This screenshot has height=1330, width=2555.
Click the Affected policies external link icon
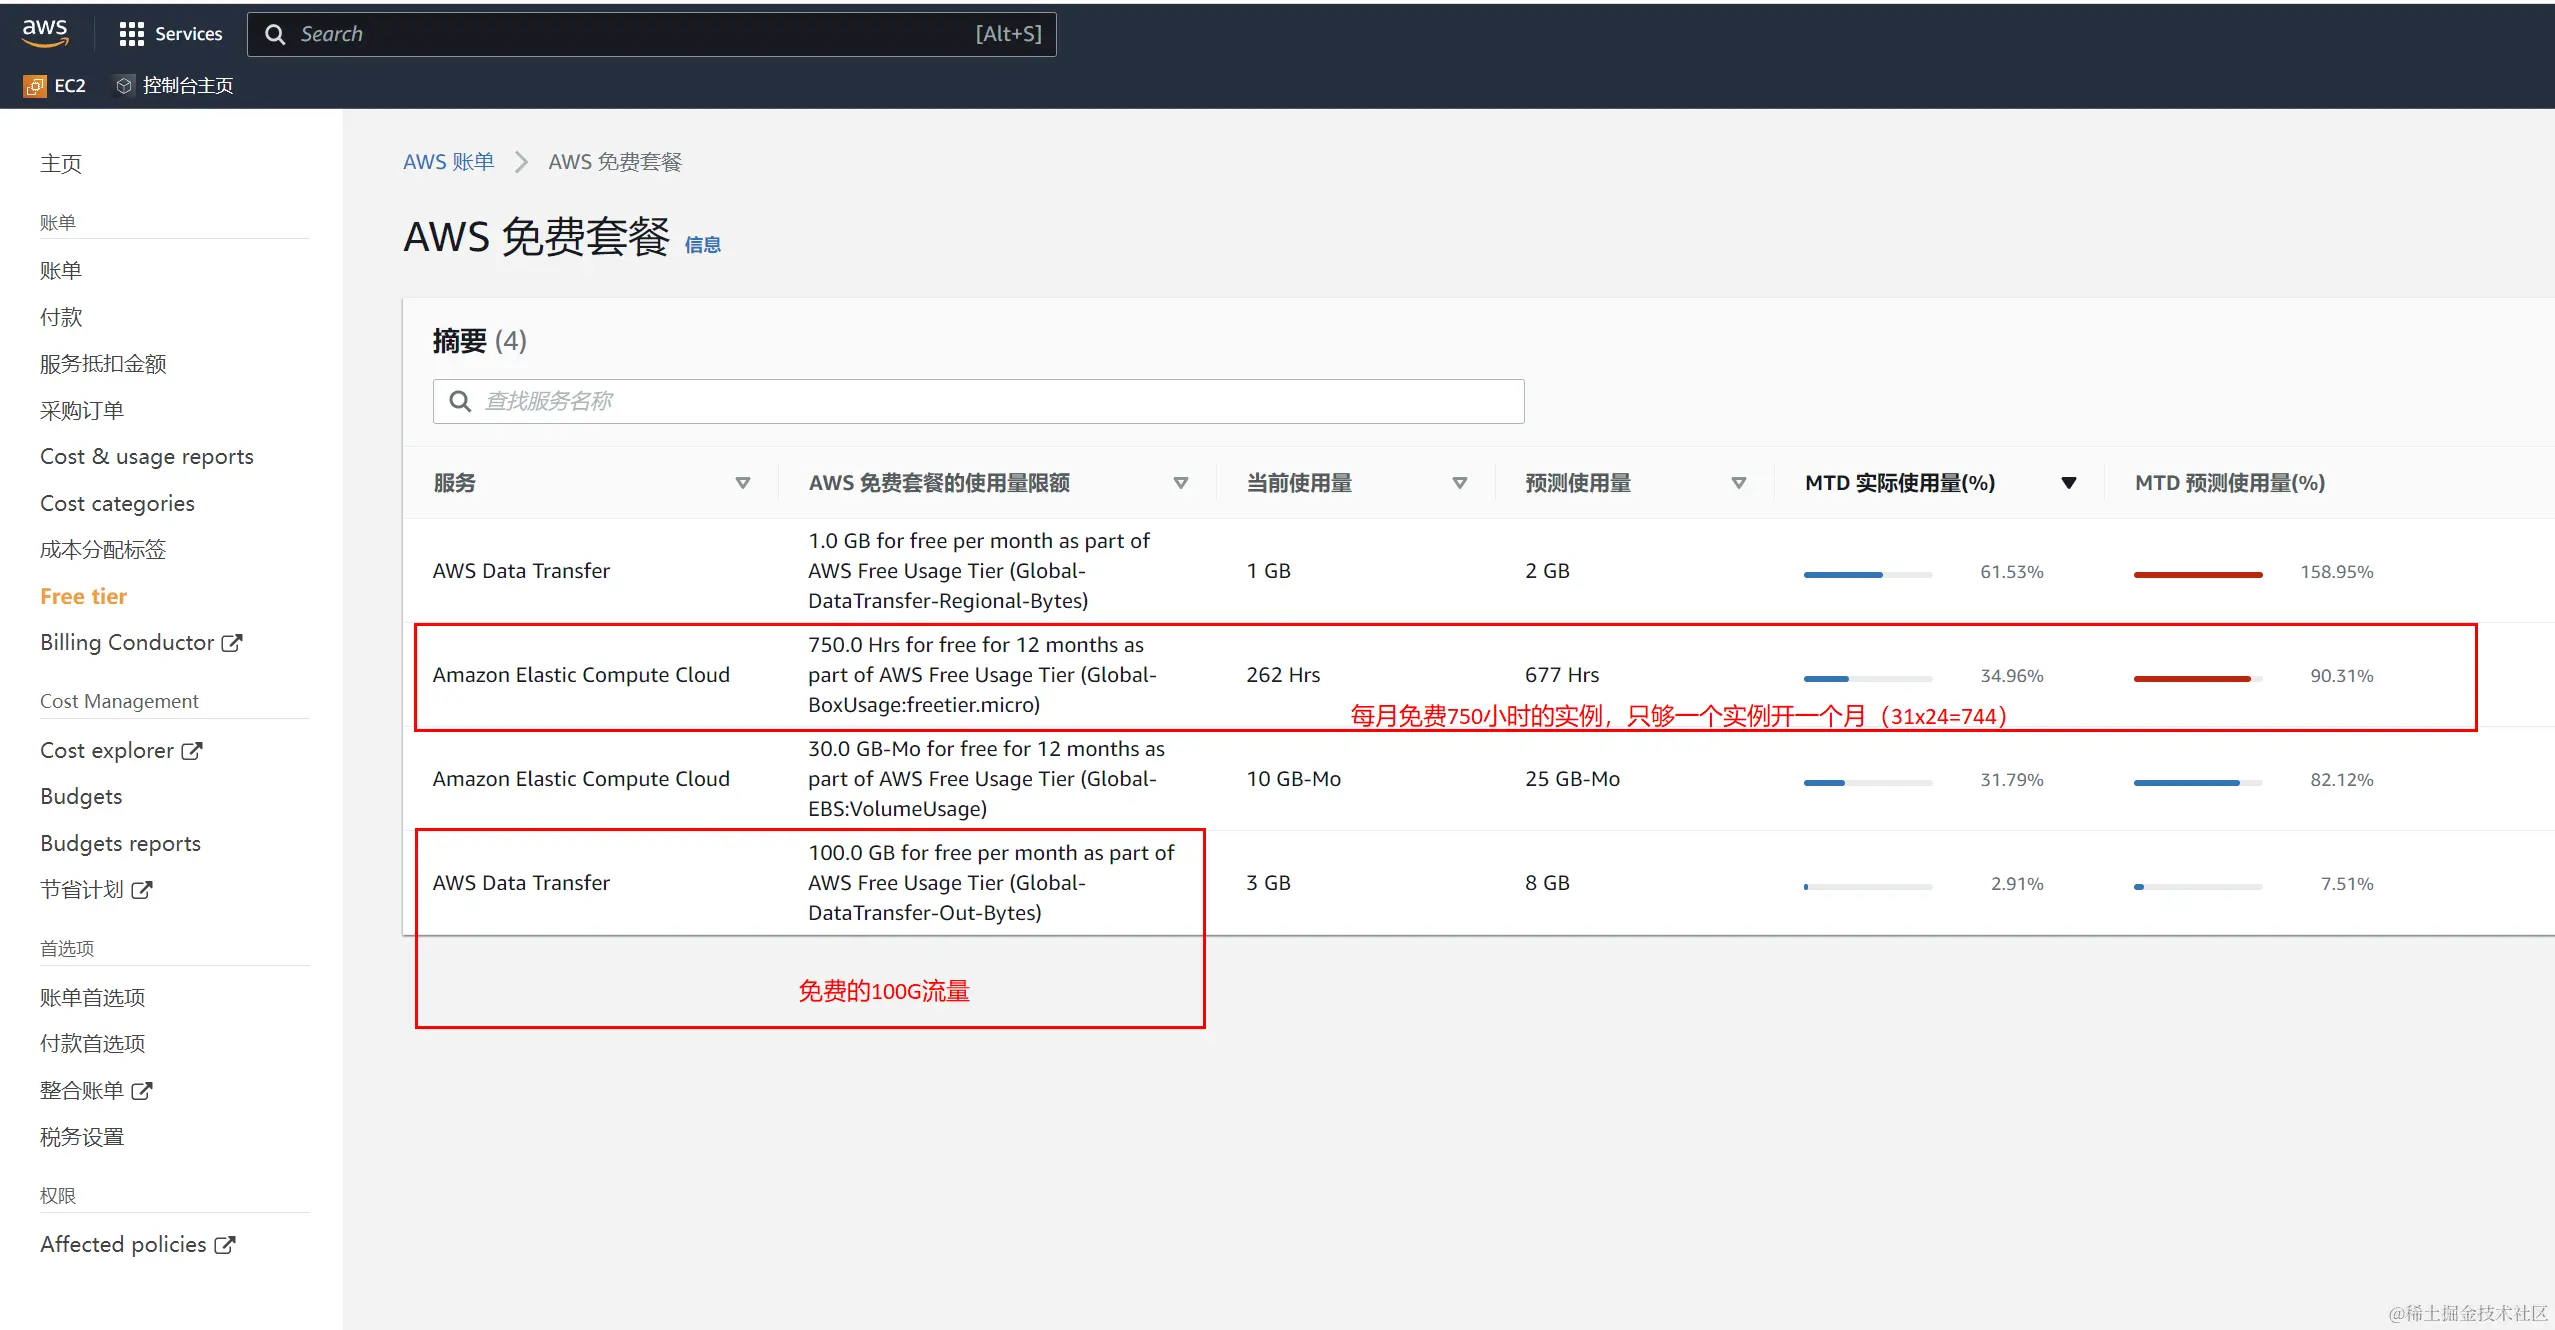(225, 1245)
